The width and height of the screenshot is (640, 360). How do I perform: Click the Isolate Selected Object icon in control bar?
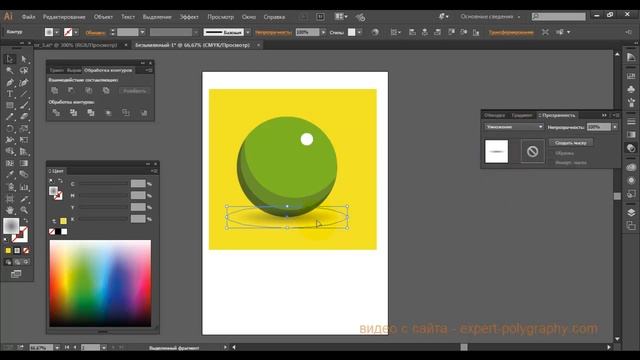point(545,32)
